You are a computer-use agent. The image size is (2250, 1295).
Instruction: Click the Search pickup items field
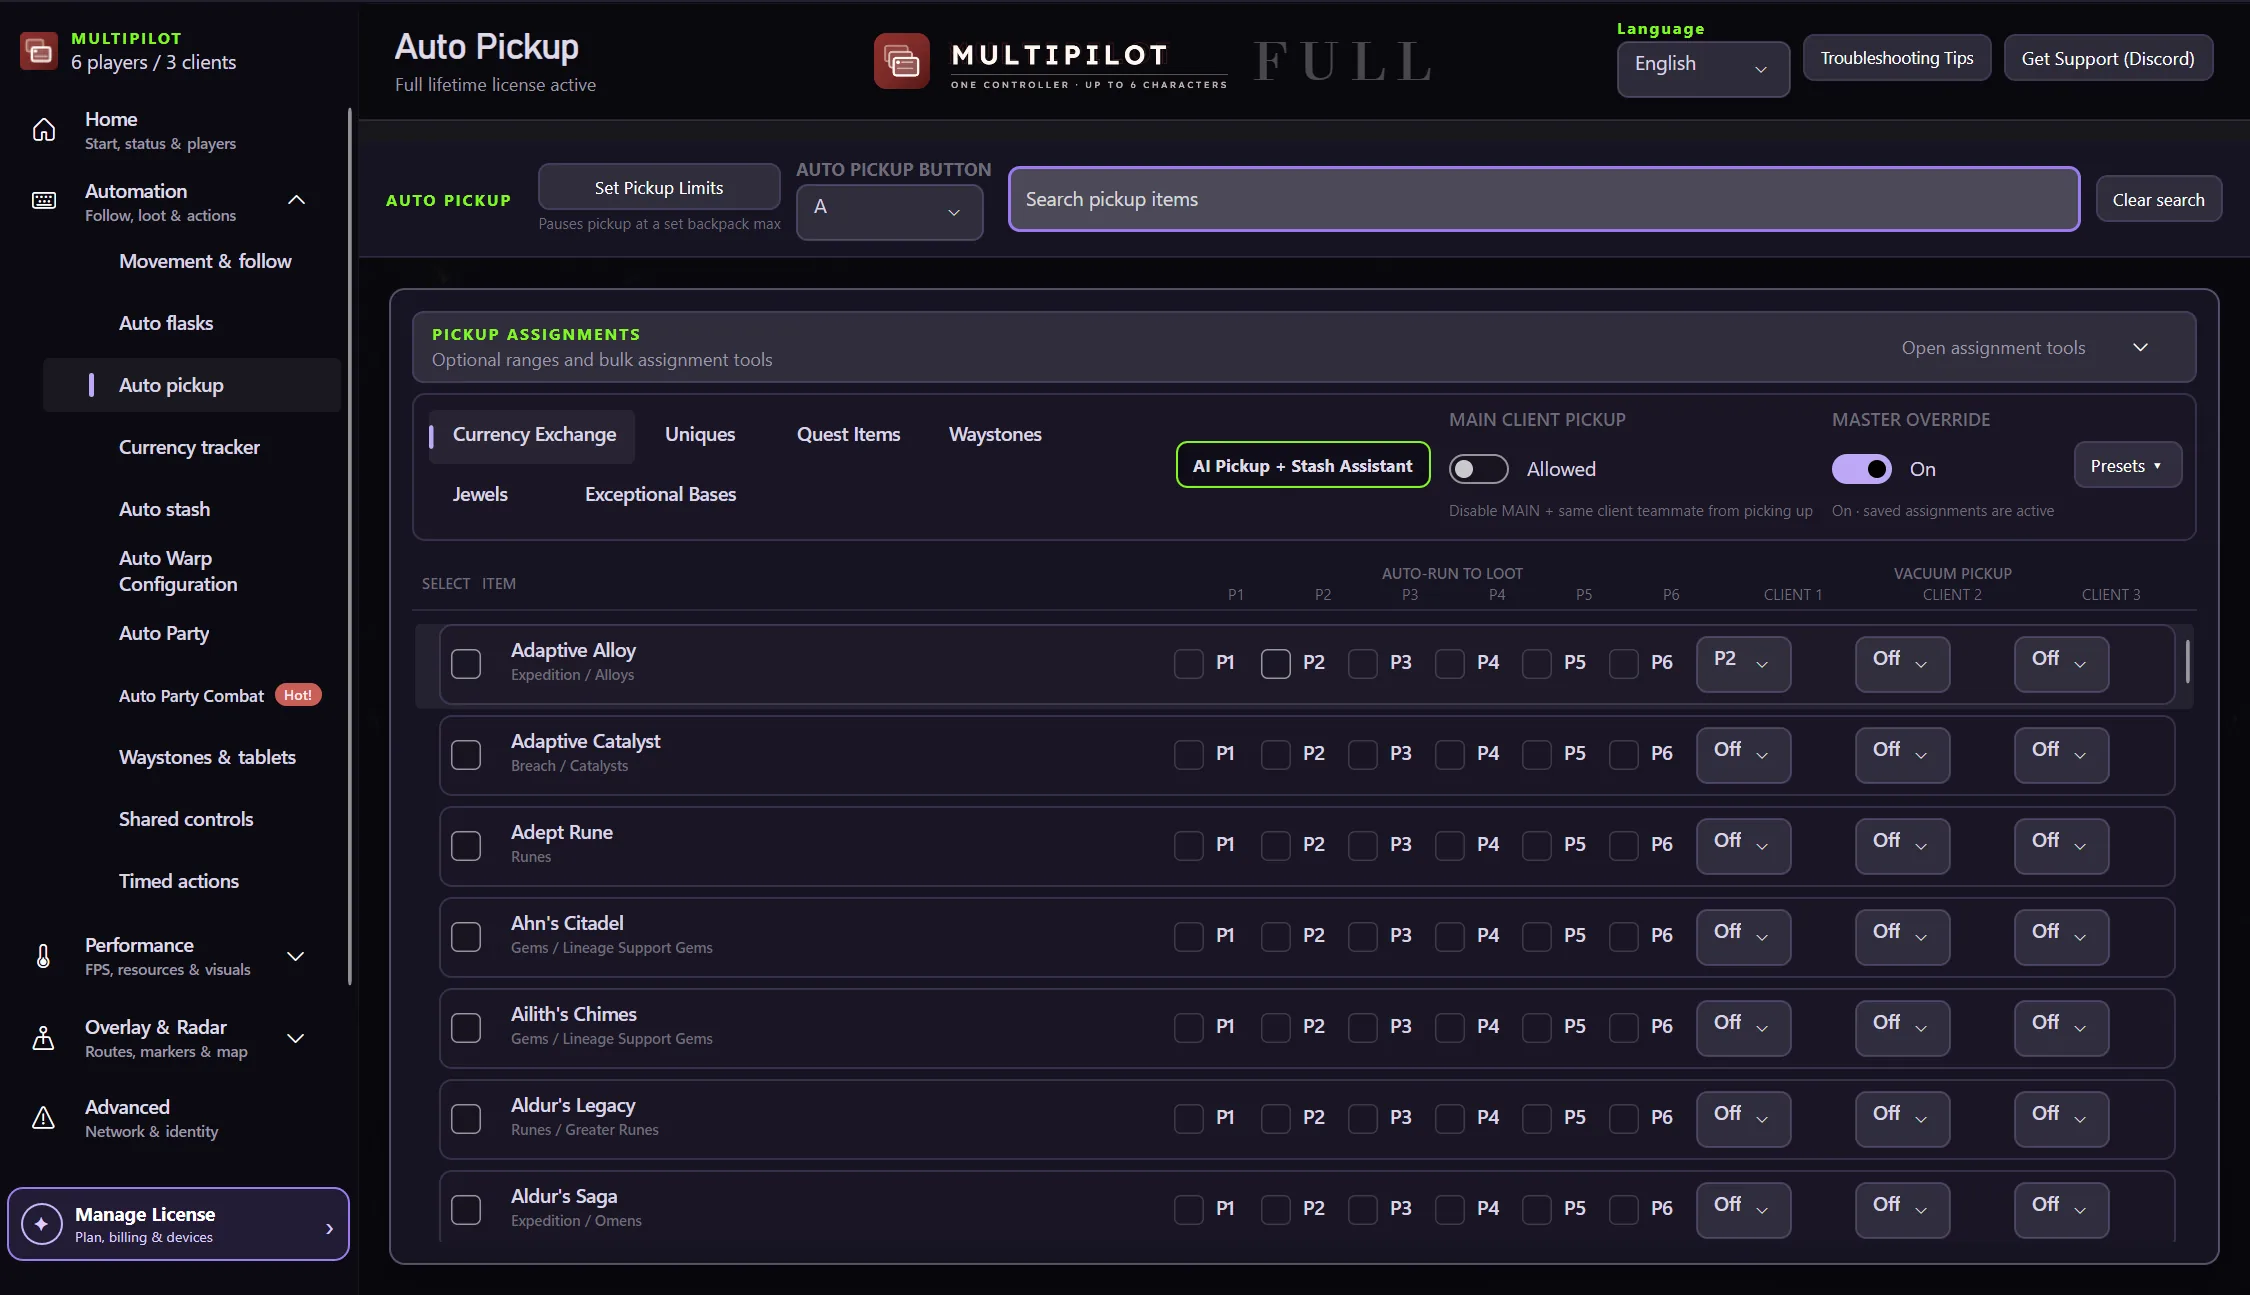[1544, 200]
